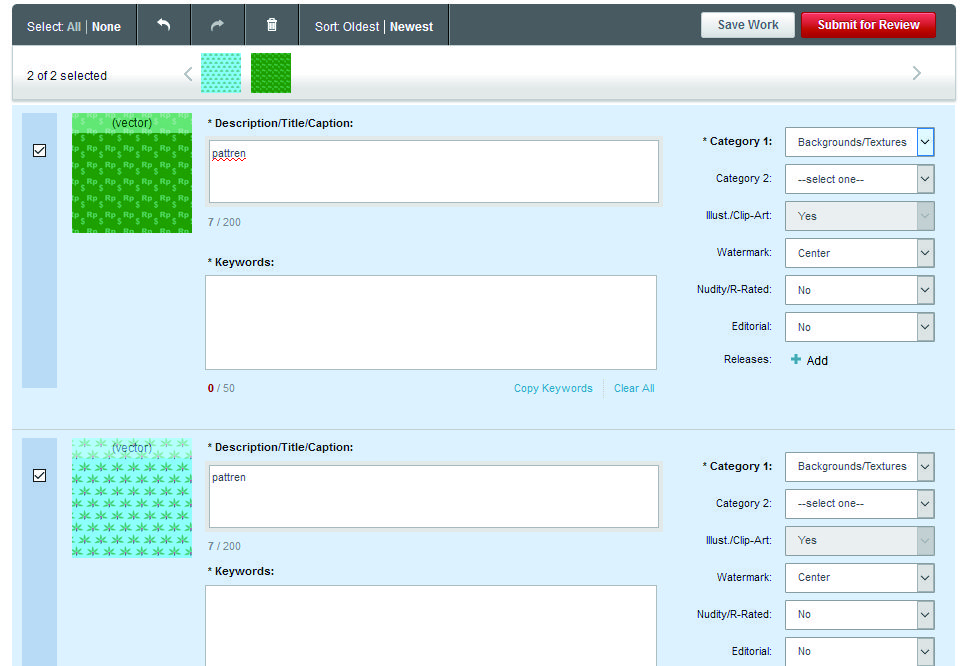Go to previous thumbnails with left chevron
Image resolution: width=970 pixels, height=666 pixels.
click(x=188, y=74)
